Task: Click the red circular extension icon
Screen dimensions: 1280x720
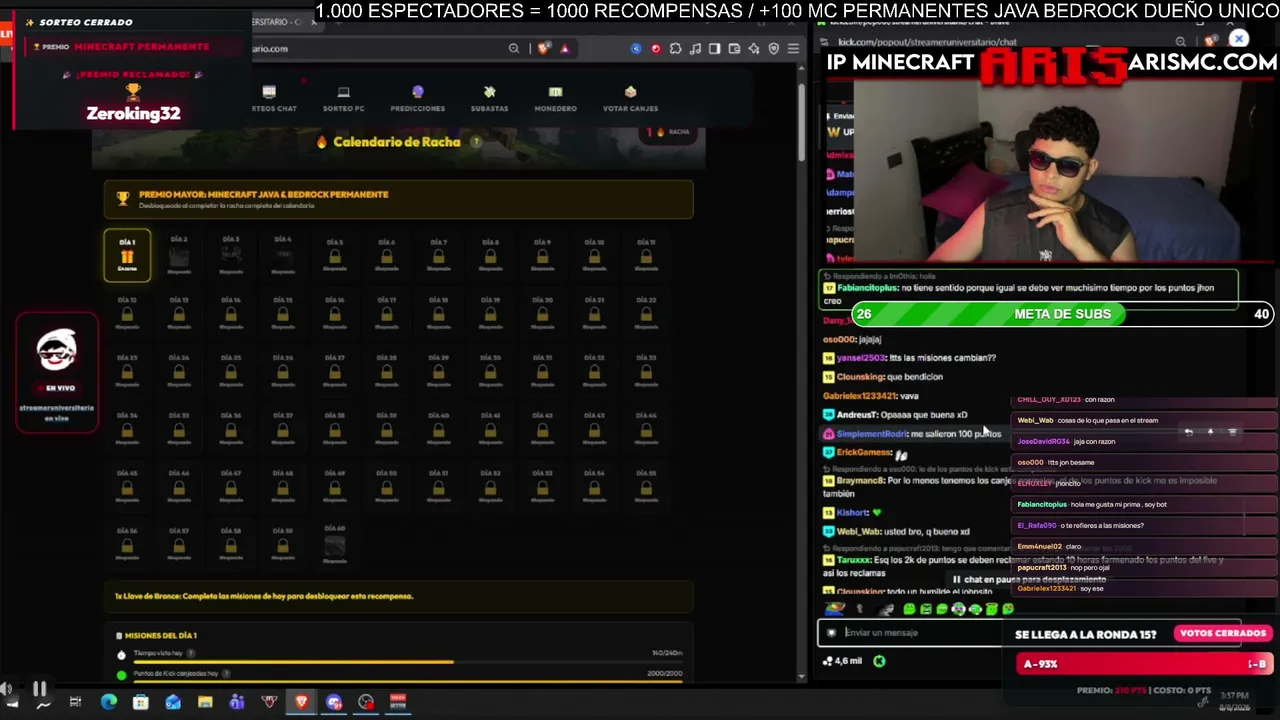Action: pos(656,48)
